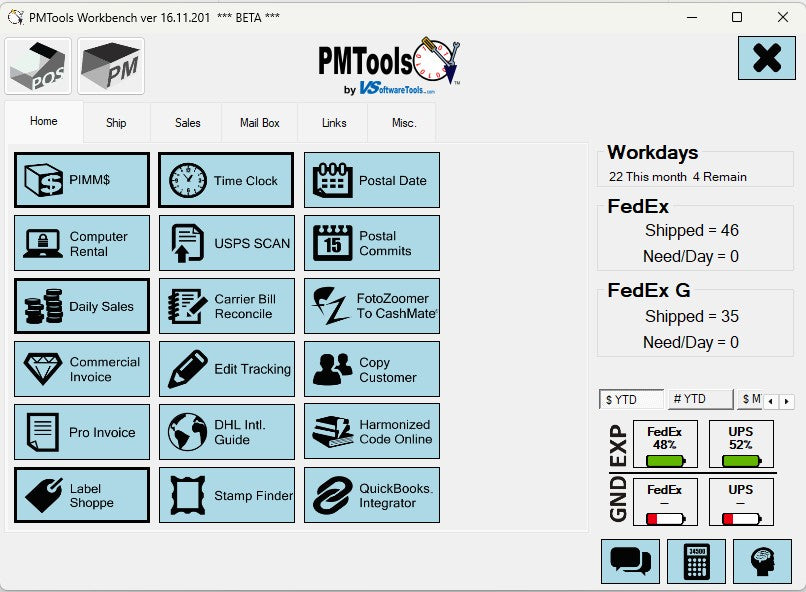
Task: Switch to the Mail Box tab
Action: click(x=260, y=123)
